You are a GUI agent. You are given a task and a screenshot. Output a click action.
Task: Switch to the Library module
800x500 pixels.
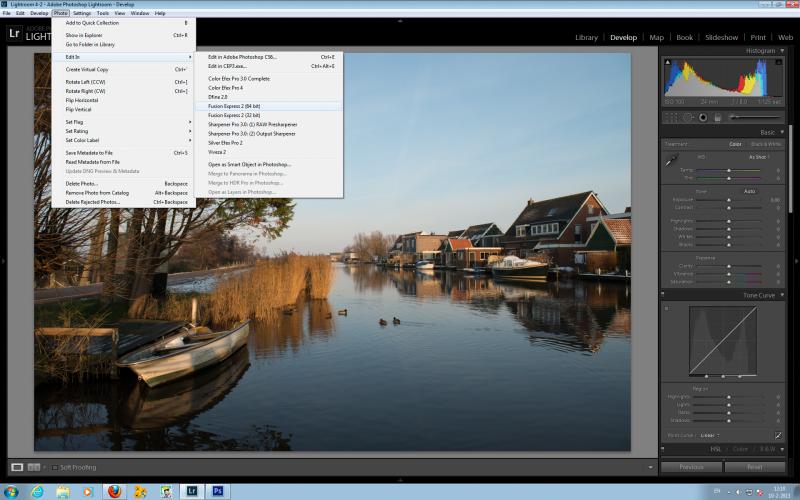(x=586, y=37)
